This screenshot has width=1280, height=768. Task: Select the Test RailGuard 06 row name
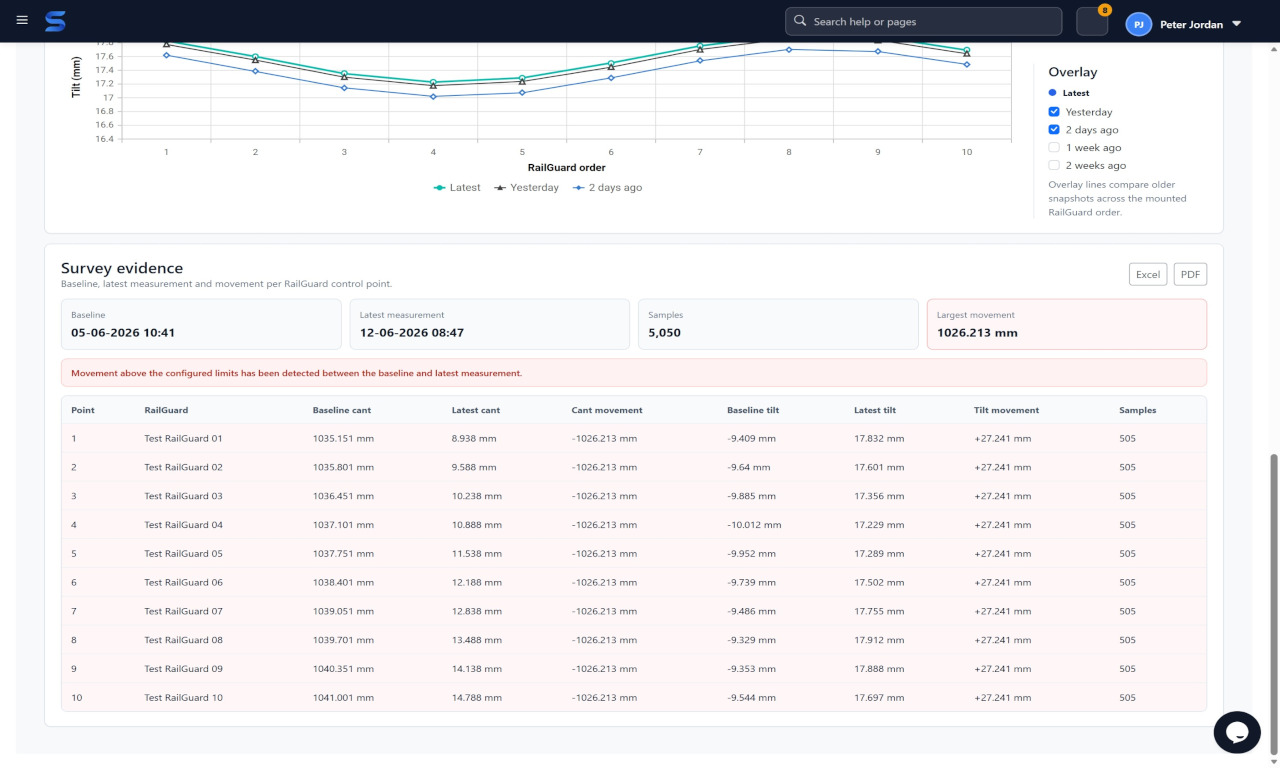183,582
